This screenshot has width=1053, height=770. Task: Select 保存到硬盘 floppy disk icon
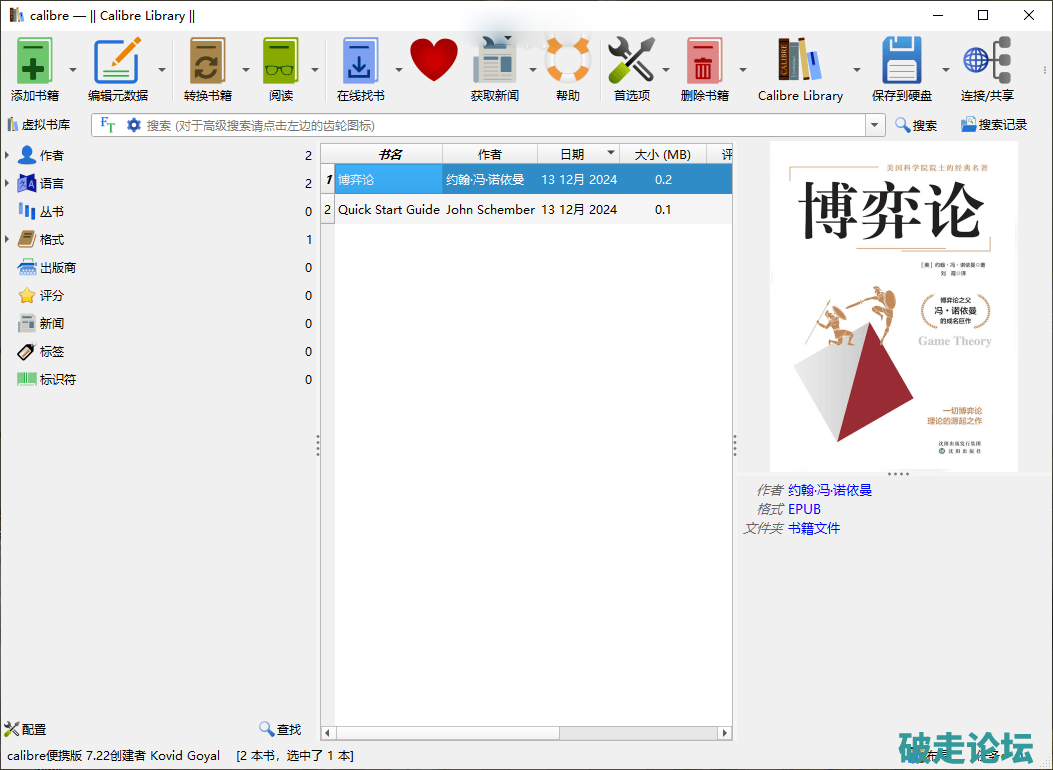[x=901, y=62]
